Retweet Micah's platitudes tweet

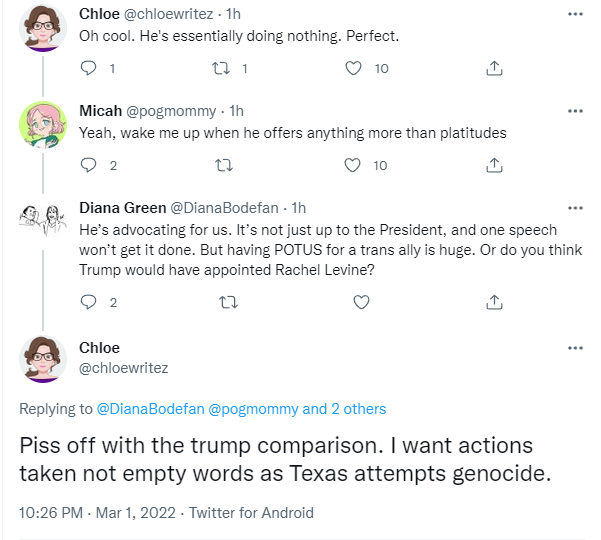point(223,165)
